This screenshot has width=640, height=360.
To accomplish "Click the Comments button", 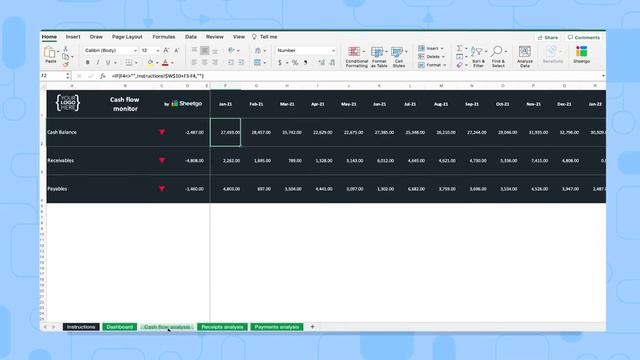I will [584, 38].
